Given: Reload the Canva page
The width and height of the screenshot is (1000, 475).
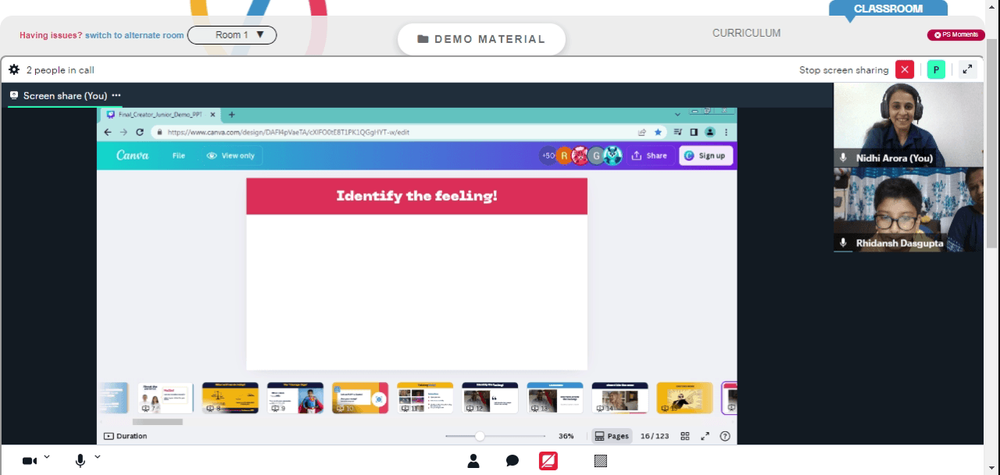Looking at the screenshot, I should [140, 132].
